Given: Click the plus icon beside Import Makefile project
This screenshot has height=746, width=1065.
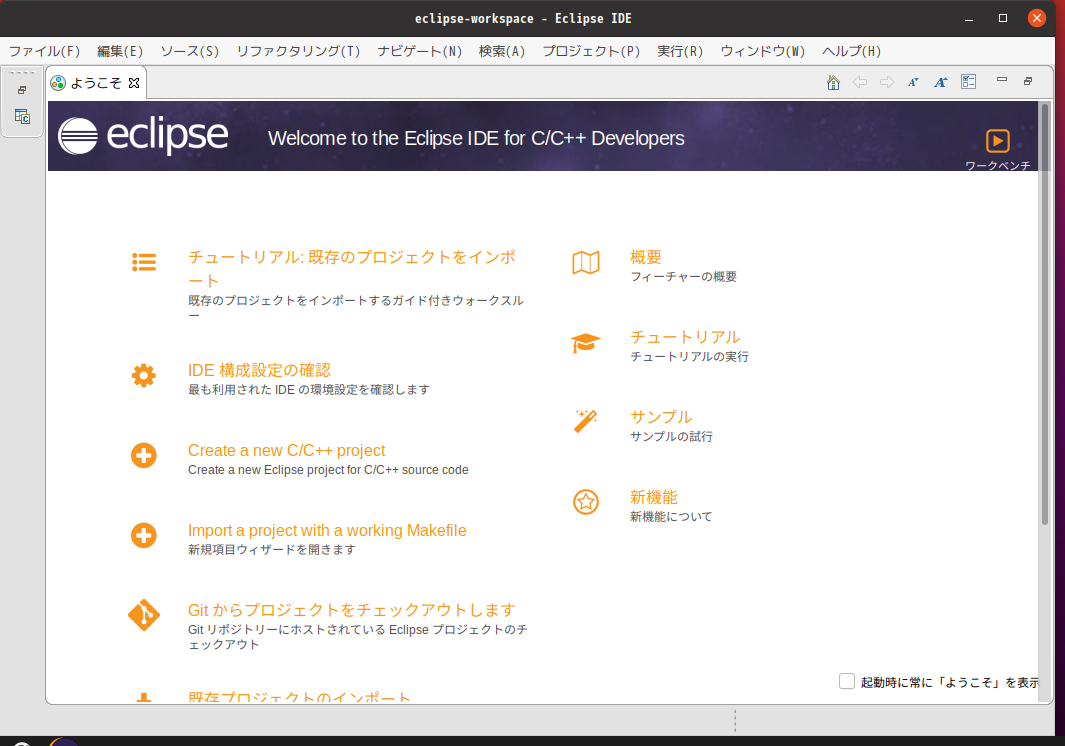Looking at the screenshot, I should coord(144,535).
